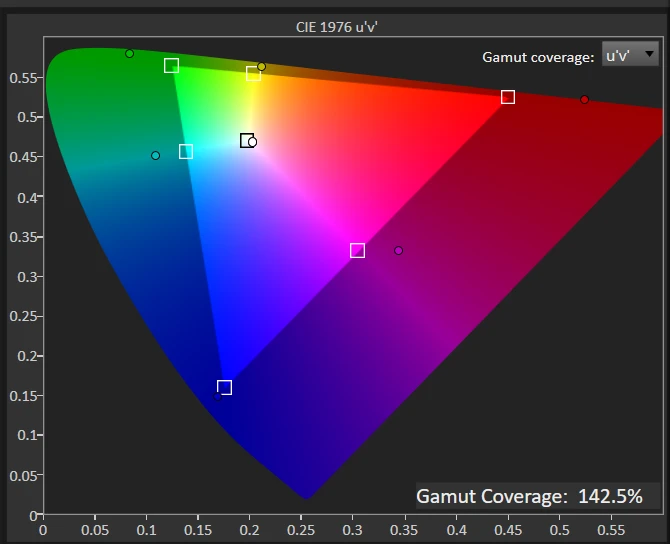This screenshot has width=670, height=544.
Task: Select the green primary target square
Action: pos(171,66)
